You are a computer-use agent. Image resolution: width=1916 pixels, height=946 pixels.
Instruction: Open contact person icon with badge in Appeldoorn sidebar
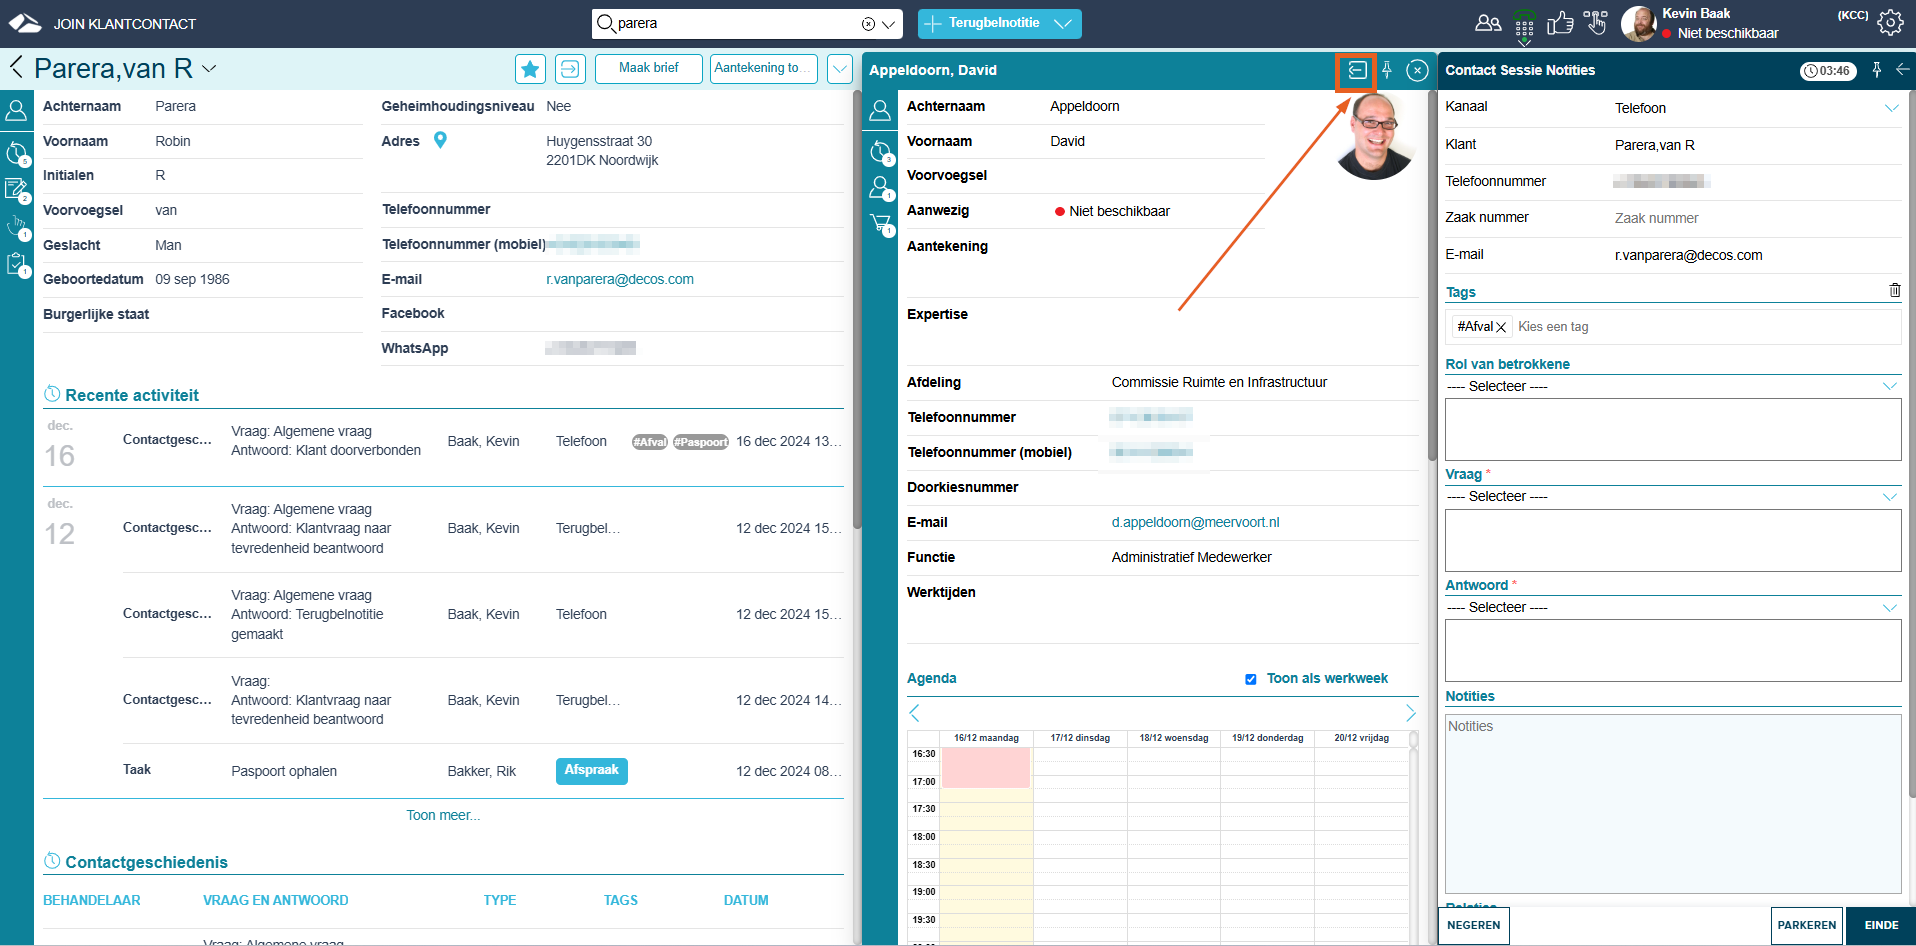(x=881, y=188)
